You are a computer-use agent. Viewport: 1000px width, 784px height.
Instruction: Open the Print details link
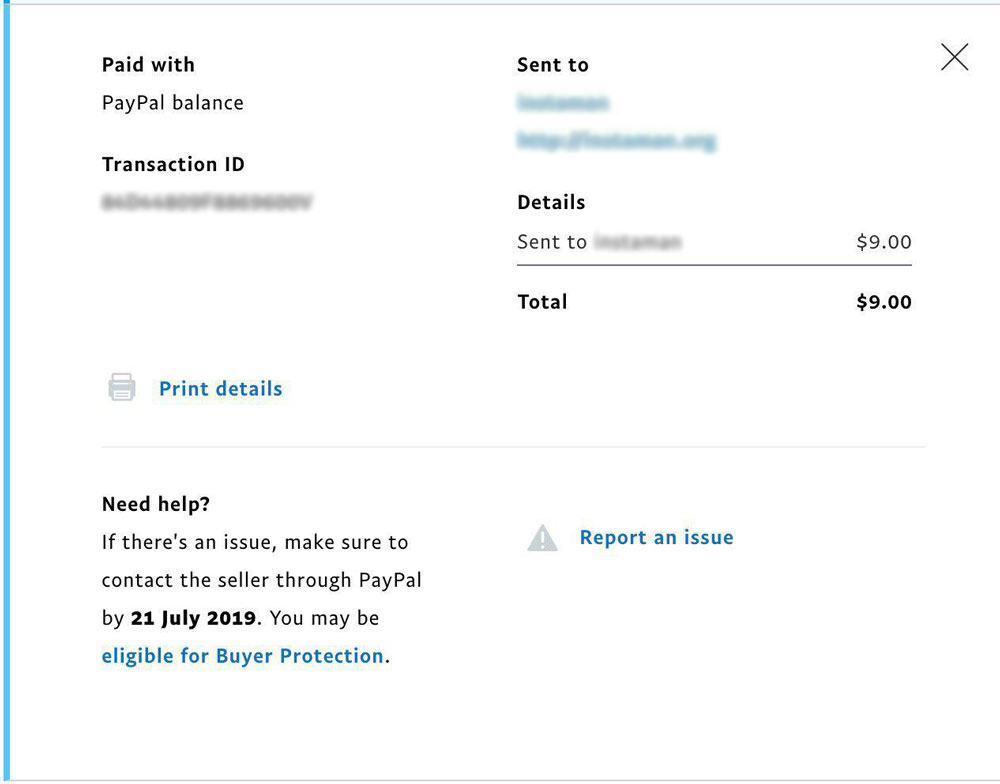tap(221, 388)
